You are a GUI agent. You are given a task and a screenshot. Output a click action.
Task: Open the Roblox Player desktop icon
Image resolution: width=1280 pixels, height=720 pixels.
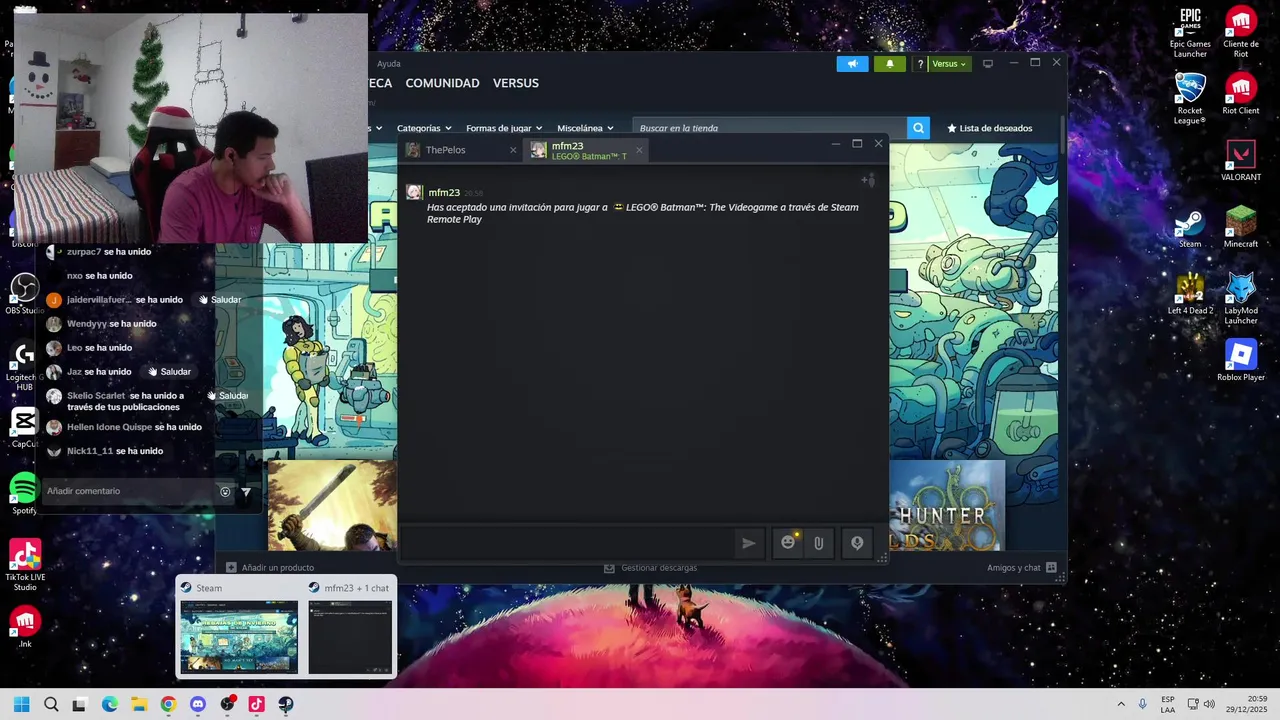click(x=1241, y=361)
